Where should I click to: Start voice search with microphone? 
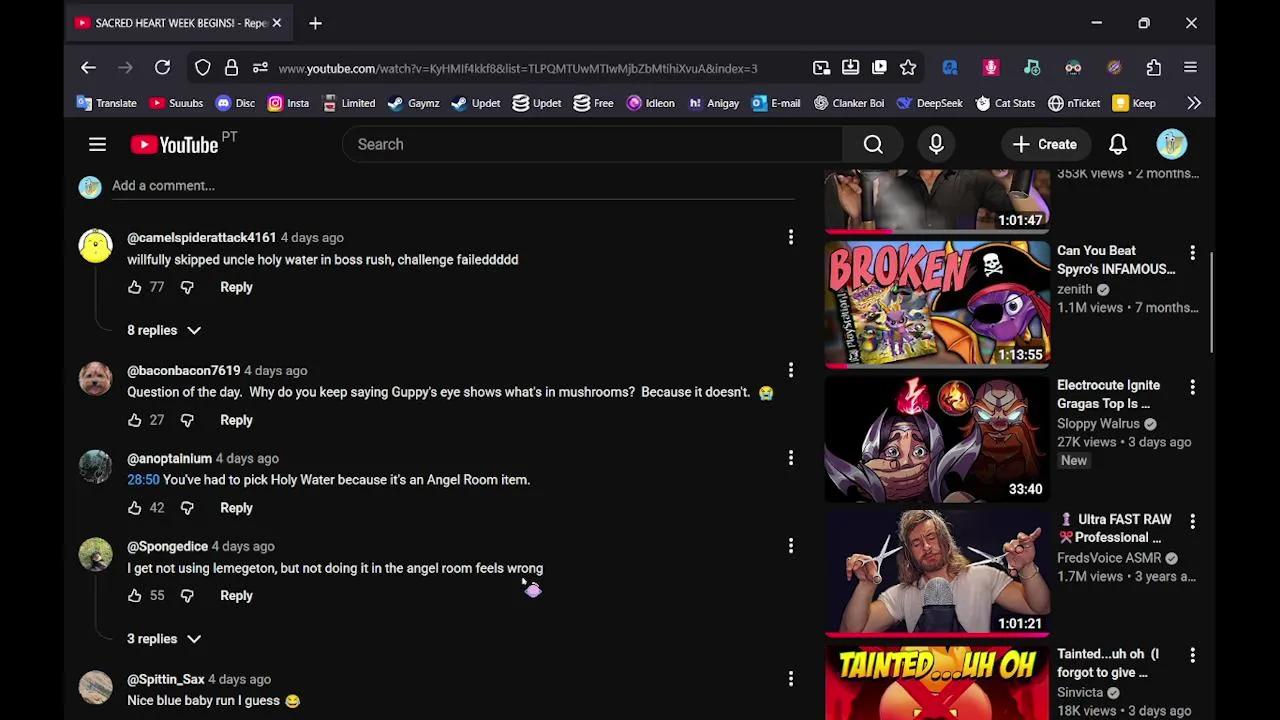[936, 145]
